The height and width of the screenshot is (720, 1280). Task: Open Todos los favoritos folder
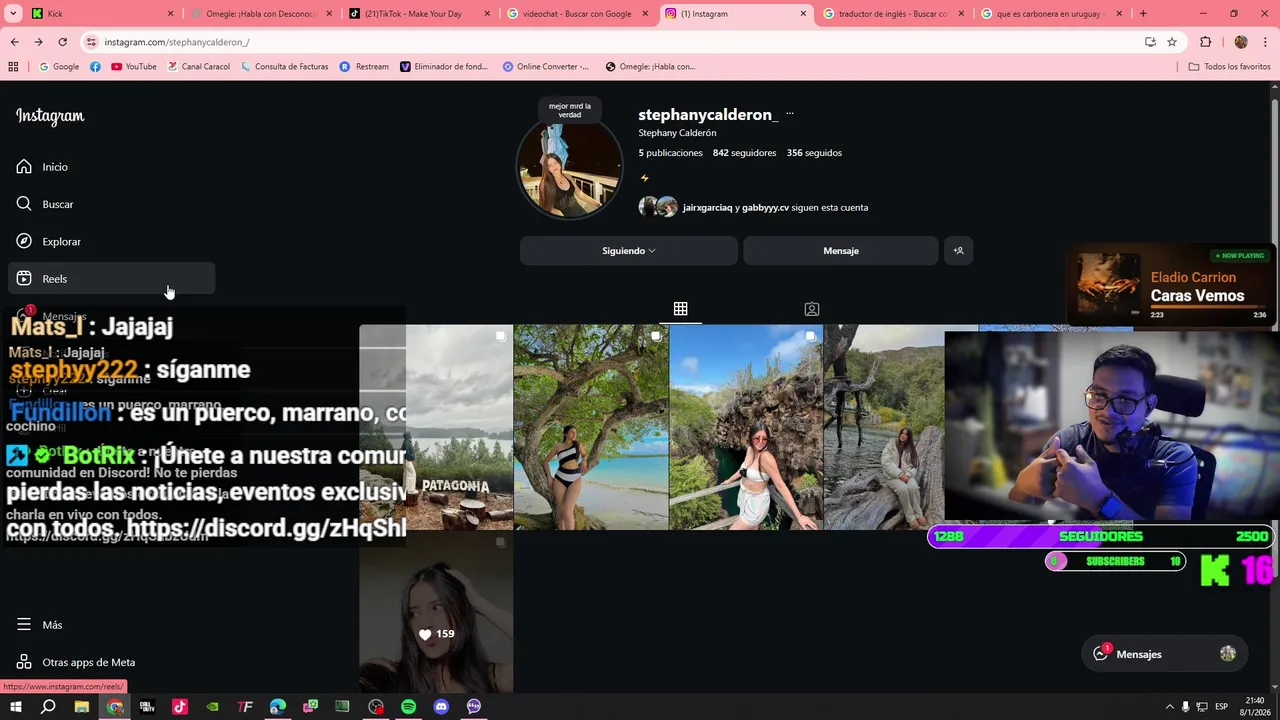click(x=1229, y=67)
